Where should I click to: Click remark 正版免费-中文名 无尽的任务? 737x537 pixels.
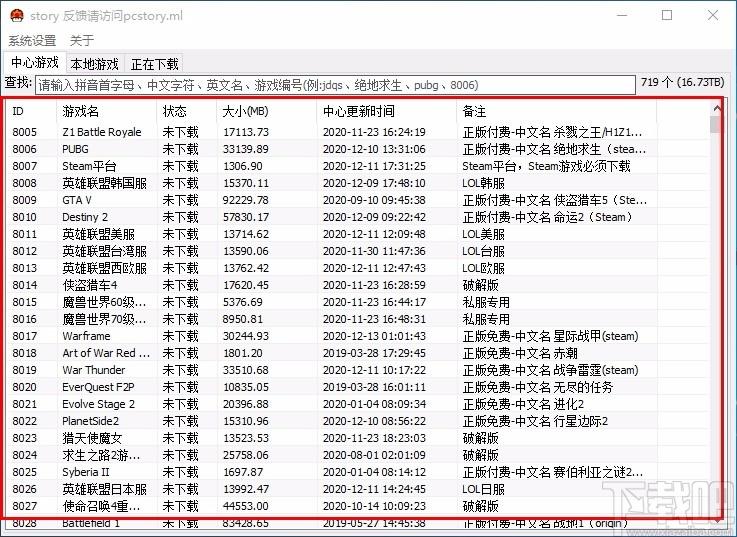coord(538,387)
